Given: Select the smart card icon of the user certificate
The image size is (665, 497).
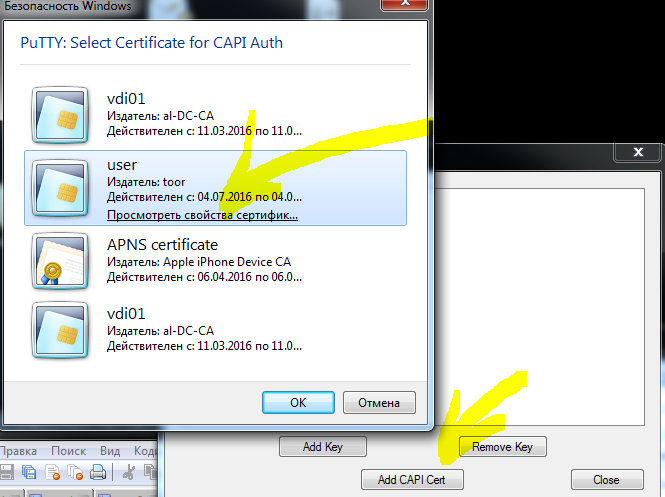Looking at the screenshot, I should [x=60, y=188].
